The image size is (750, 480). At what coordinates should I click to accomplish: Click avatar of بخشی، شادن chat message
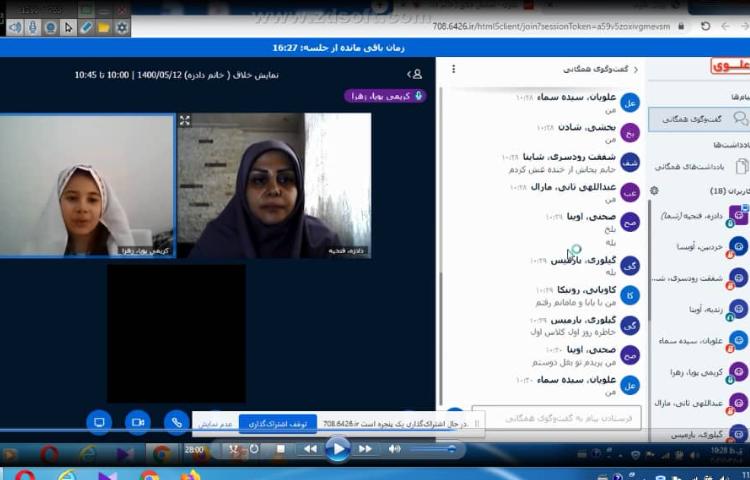630,133
